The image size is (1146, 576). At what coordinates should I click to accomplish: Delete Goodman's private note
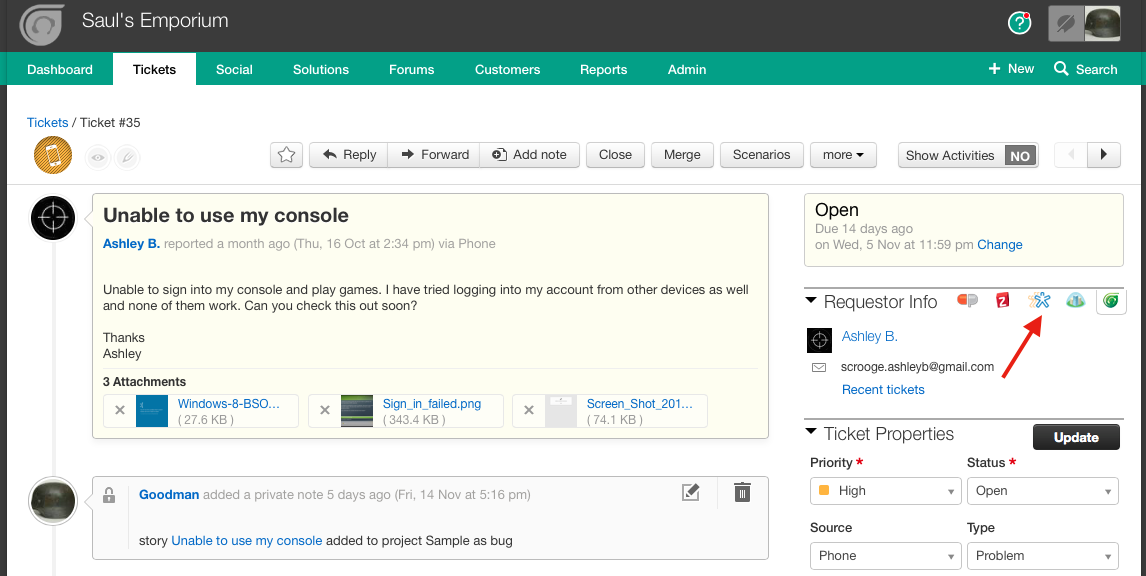click(x=742, y=492)
